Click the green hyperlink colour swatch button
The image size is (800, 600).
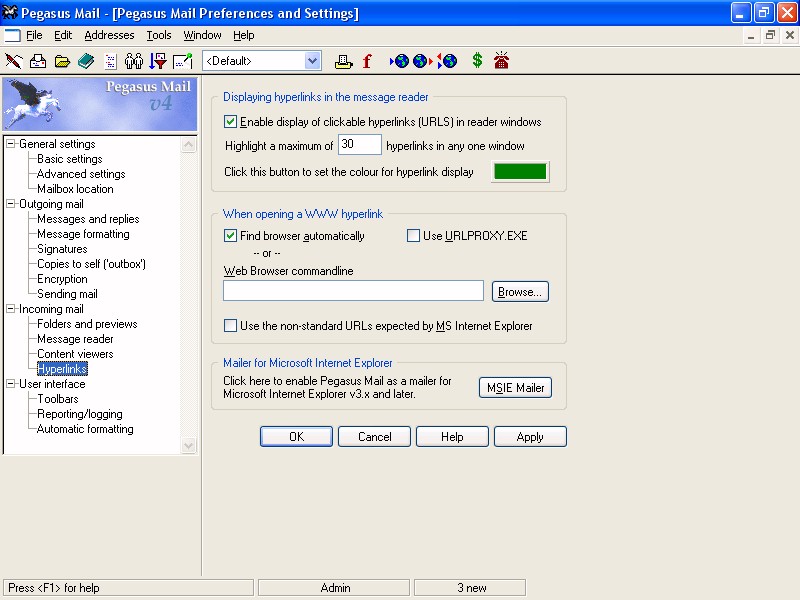coord(520,171)
